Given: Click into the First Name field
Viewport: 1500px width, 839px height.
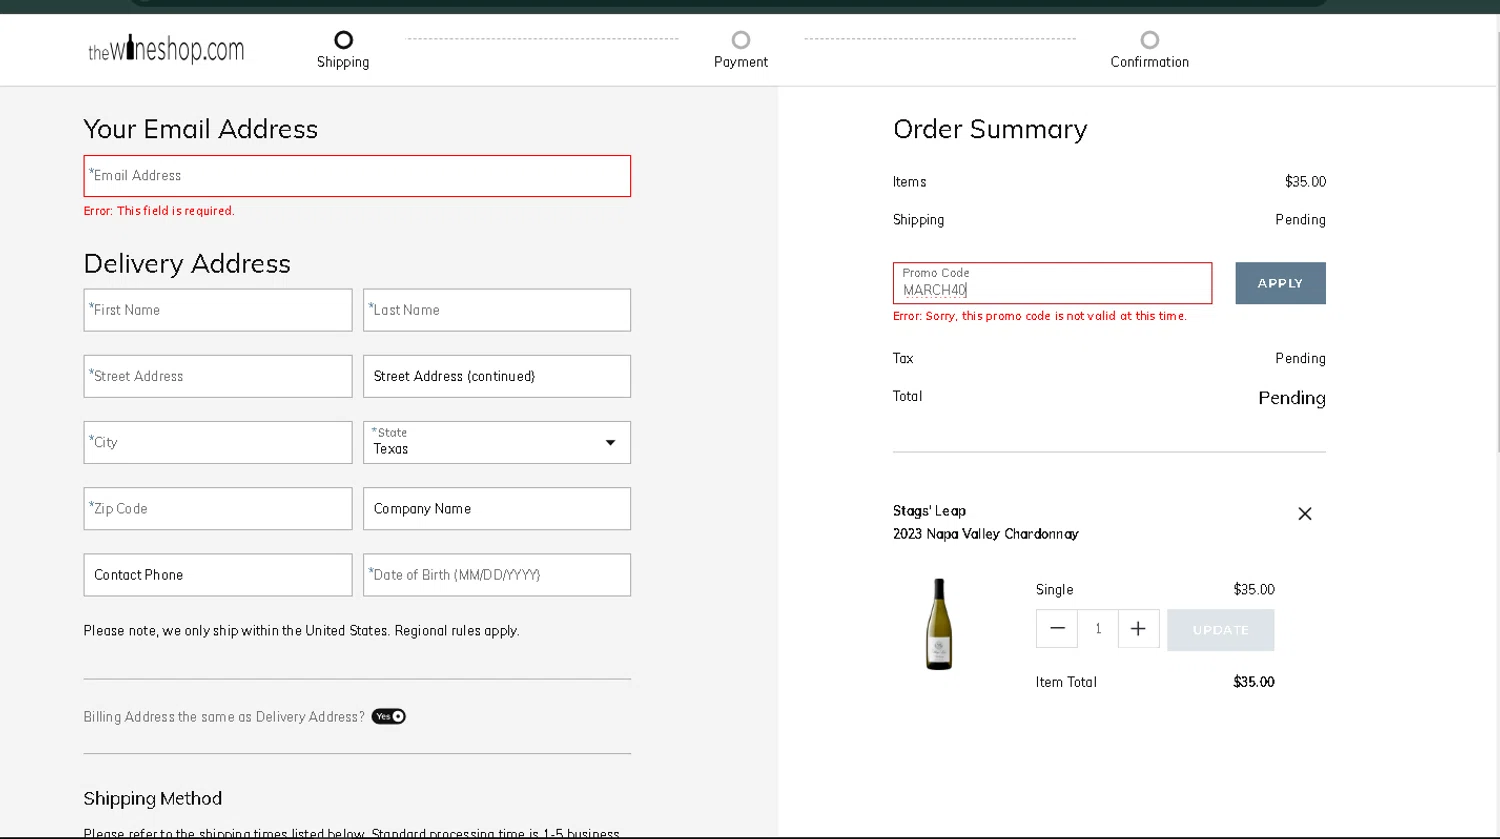Looking at the screenshot, I should [x=218, y=310].
